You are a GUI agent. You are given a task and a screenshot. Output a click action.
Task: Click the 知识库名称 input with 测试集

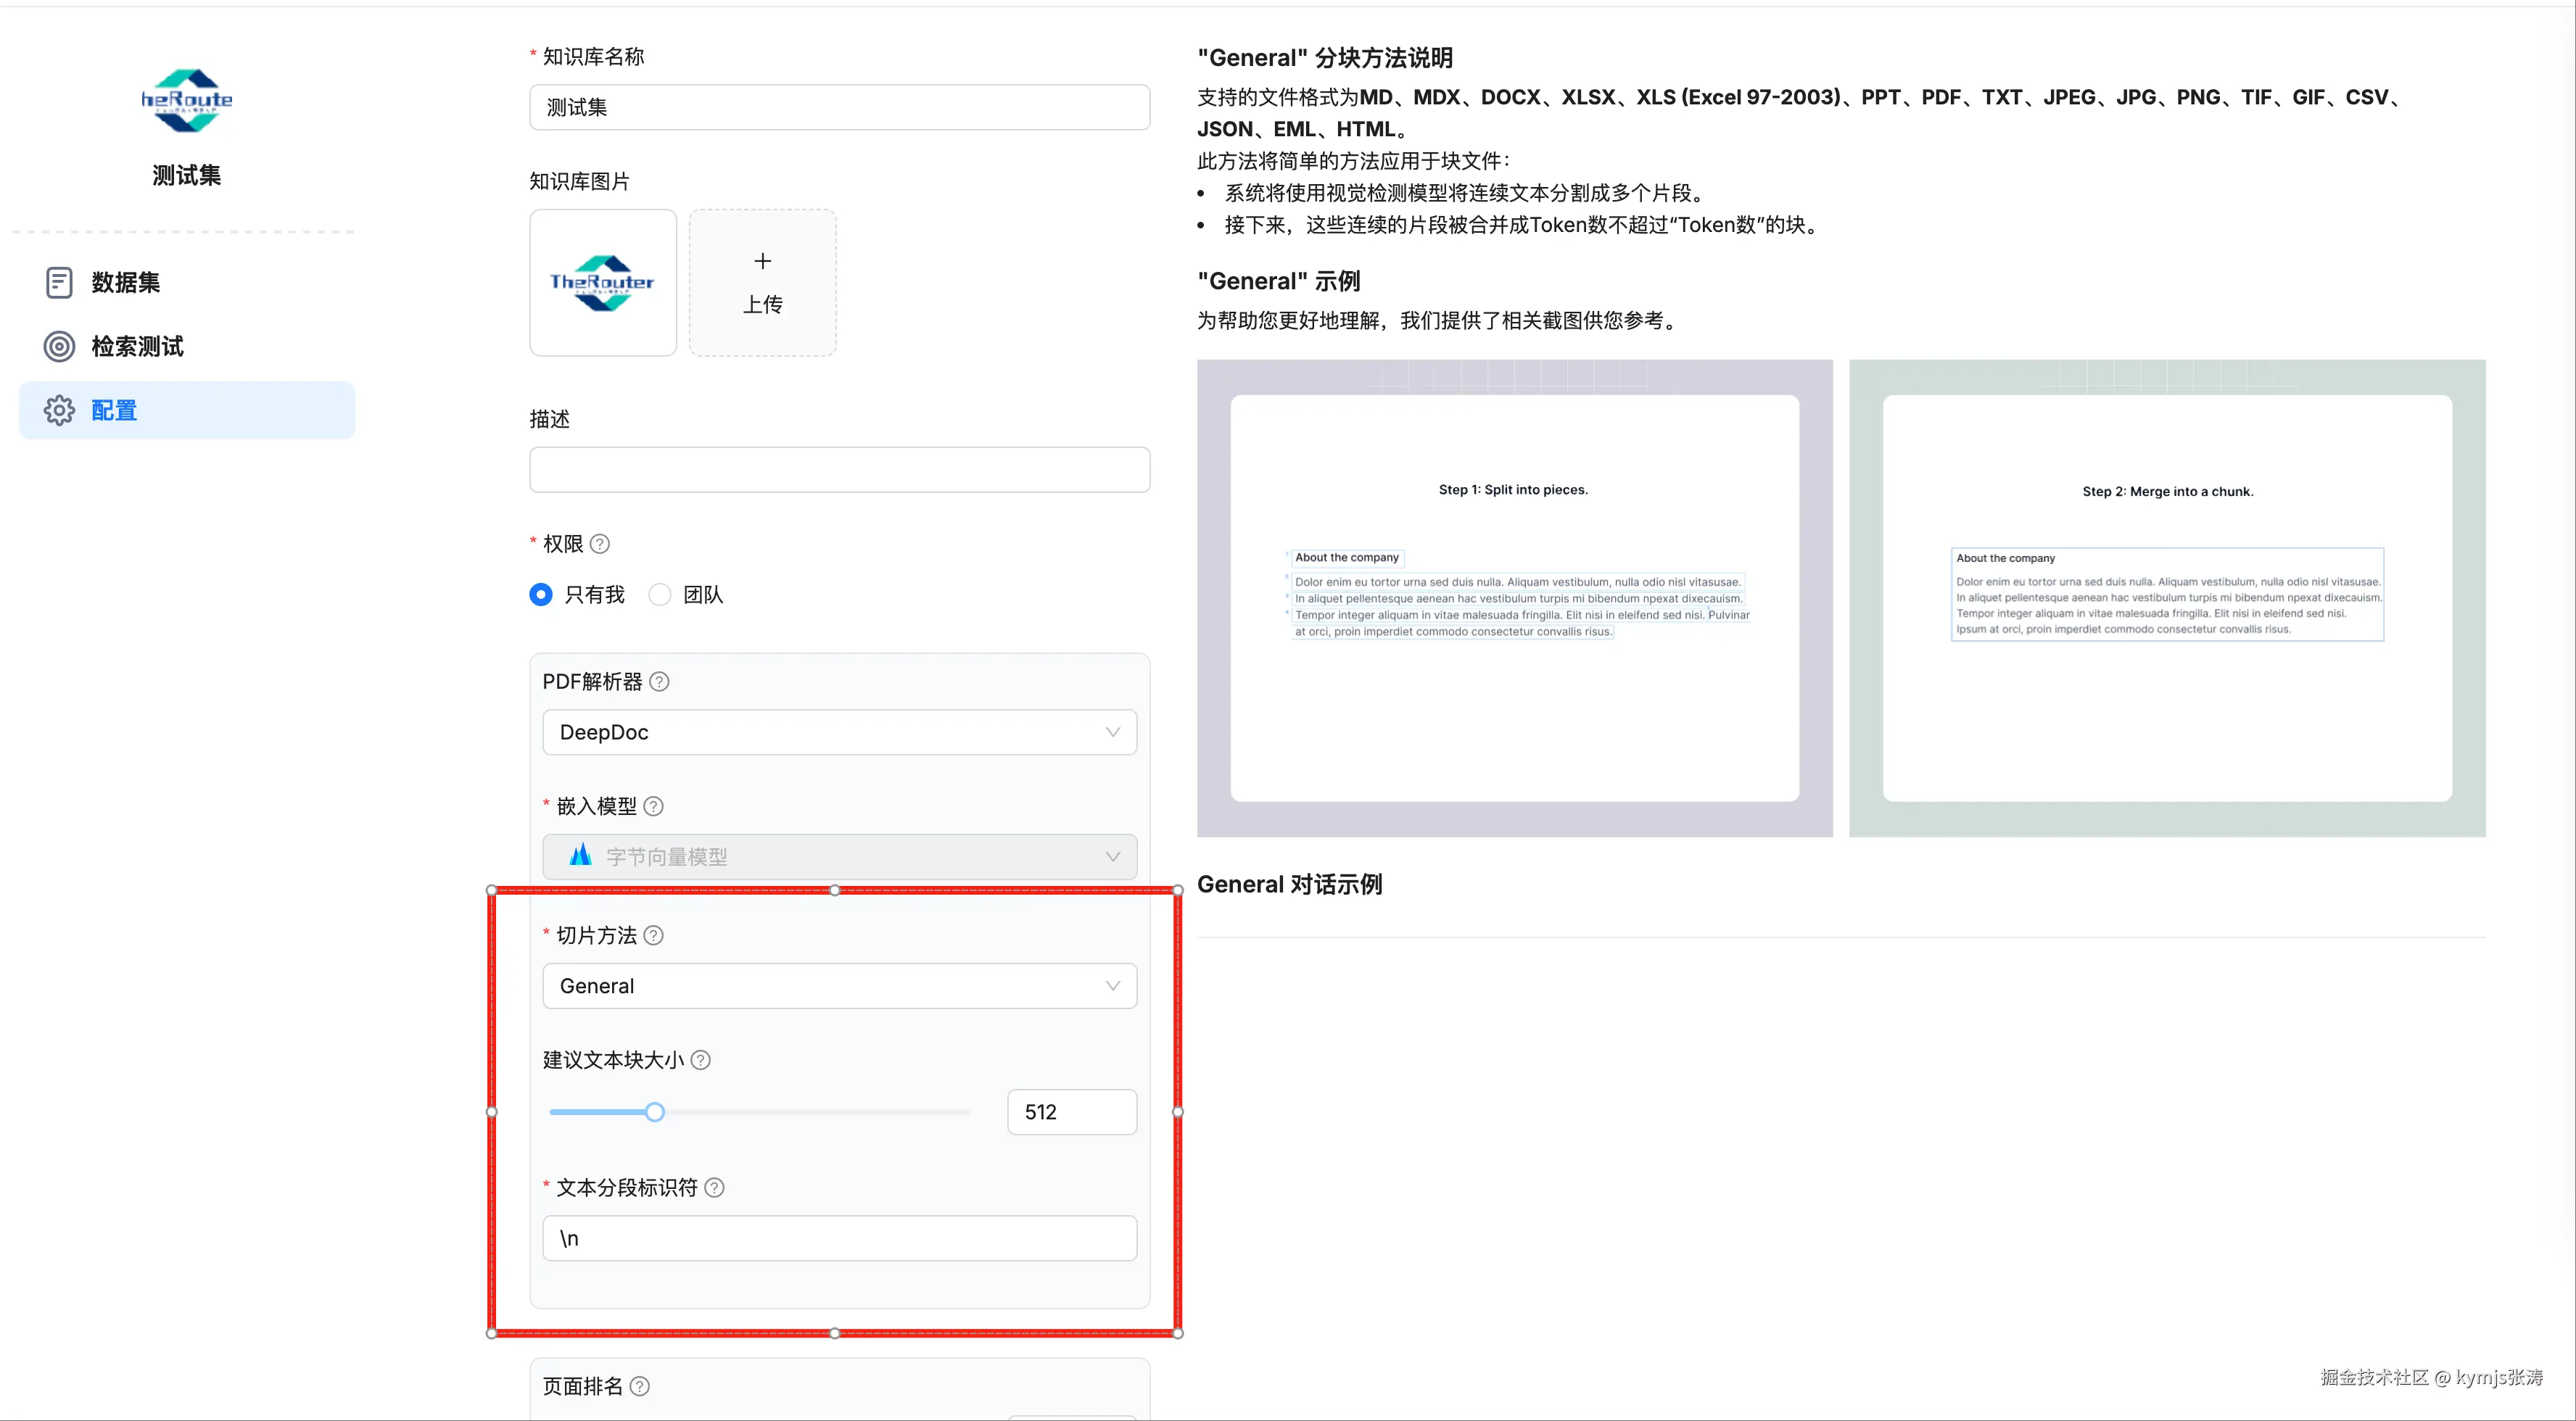pyautogui.click(x=839, y=107)
